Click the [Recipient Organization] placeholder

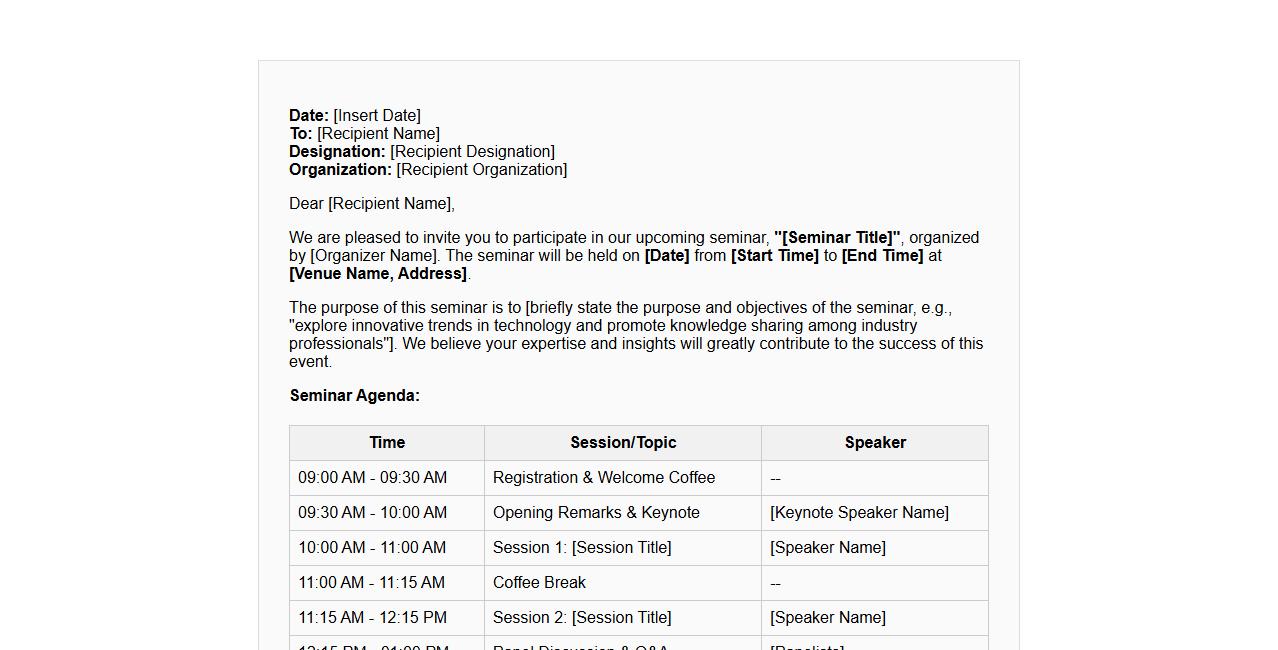(481, 170)
